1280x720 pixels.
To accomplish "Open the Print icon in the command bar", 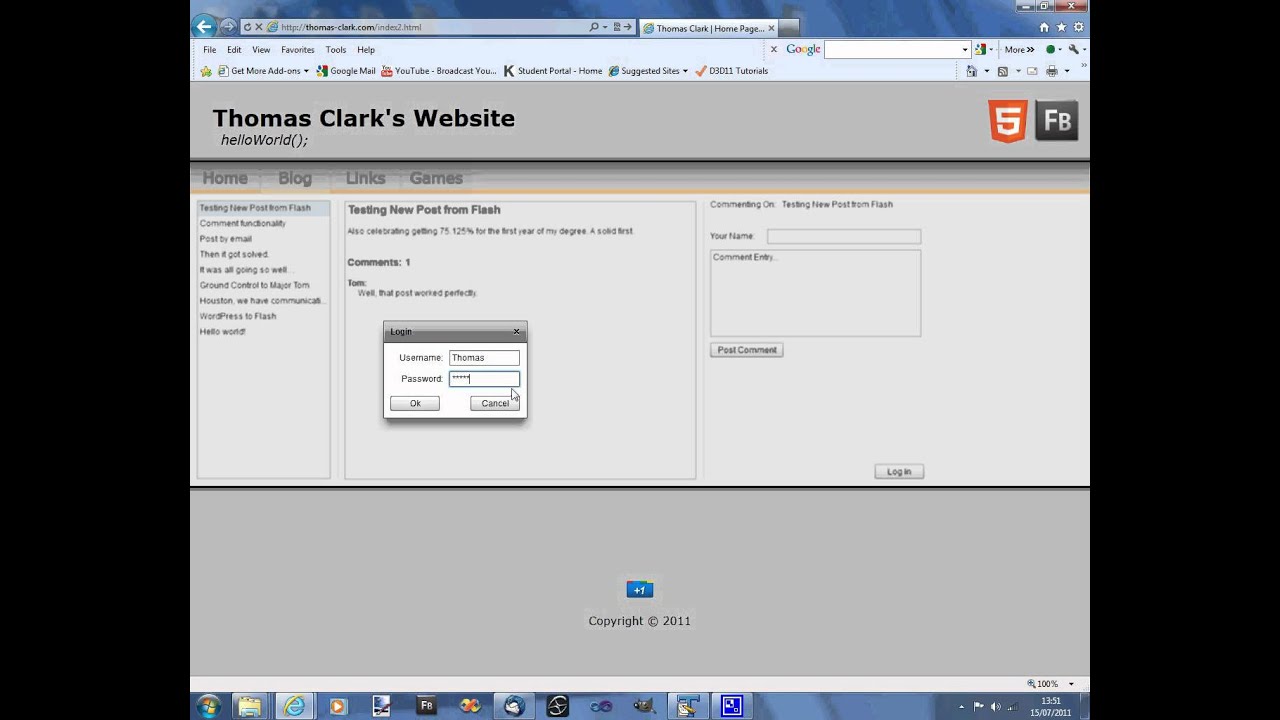I will [1051, 71].
